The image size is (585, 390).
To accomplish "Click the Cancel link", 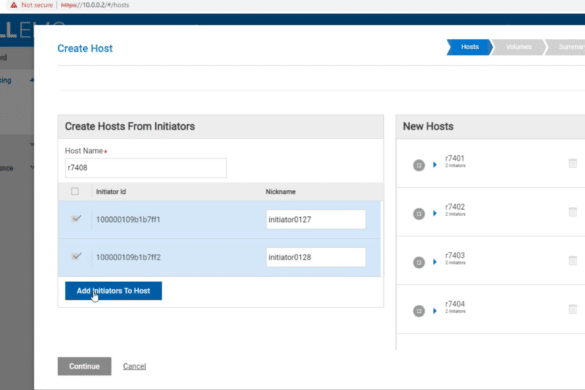I will [x=134, y=366].
